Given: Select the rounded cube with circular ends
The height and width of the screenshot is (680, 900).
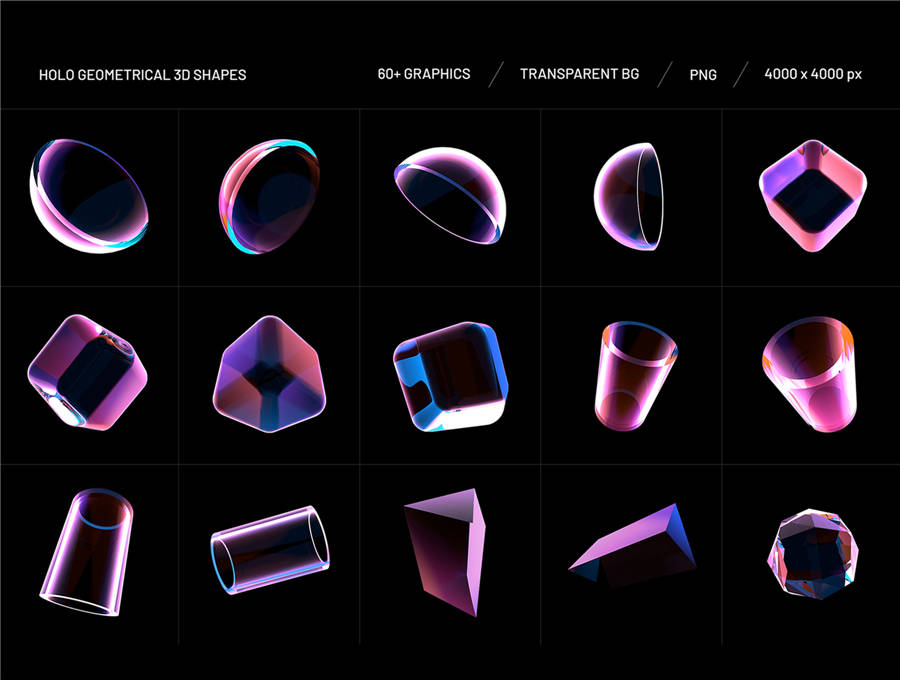Looking at the screenshot, I should 87,373.
